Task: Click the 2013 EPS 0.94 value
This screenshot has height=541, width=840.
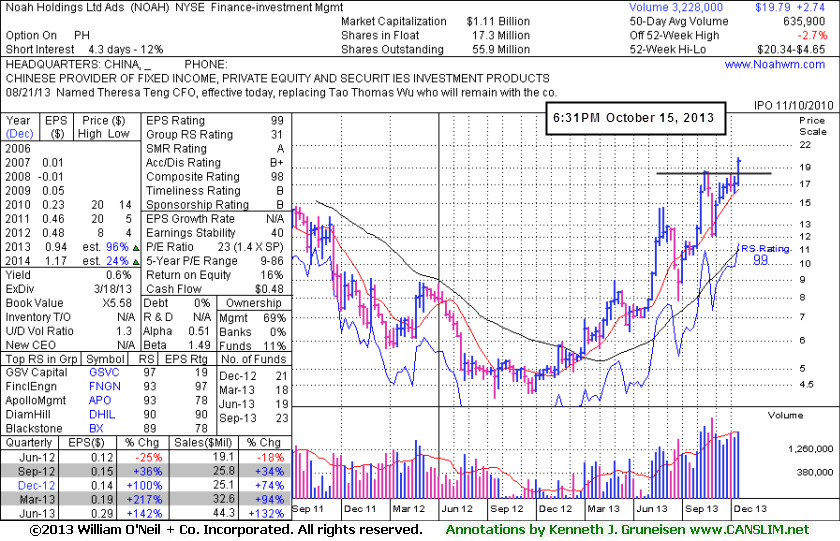Action: (x=56, y=247)
